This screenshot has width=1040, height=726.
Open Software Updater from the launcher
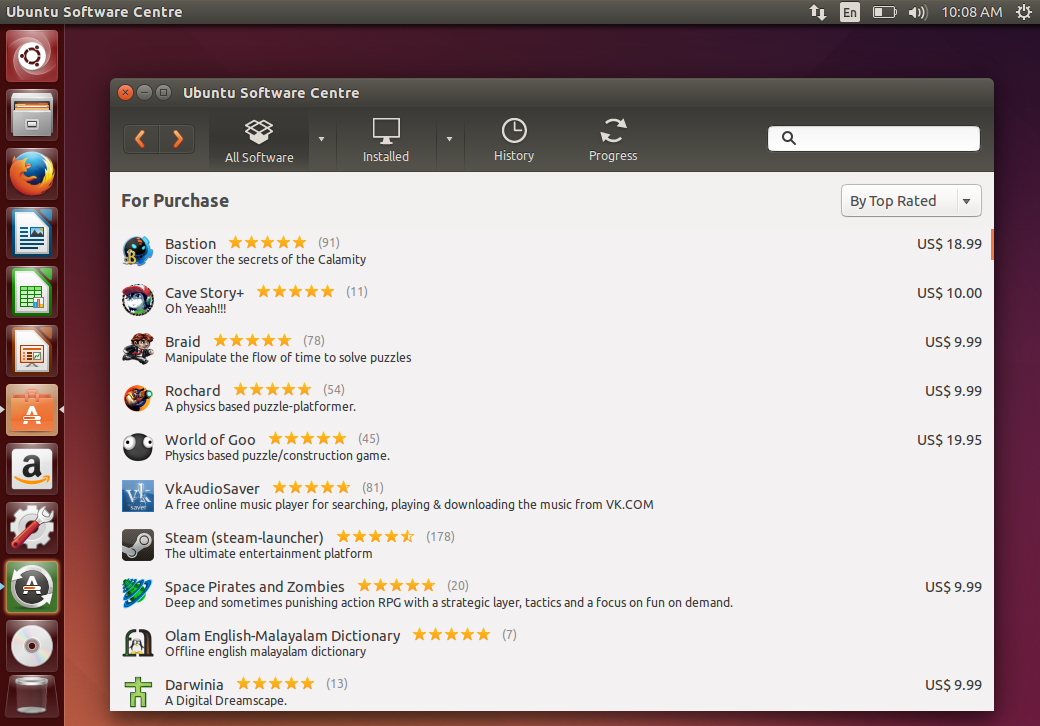32,587
